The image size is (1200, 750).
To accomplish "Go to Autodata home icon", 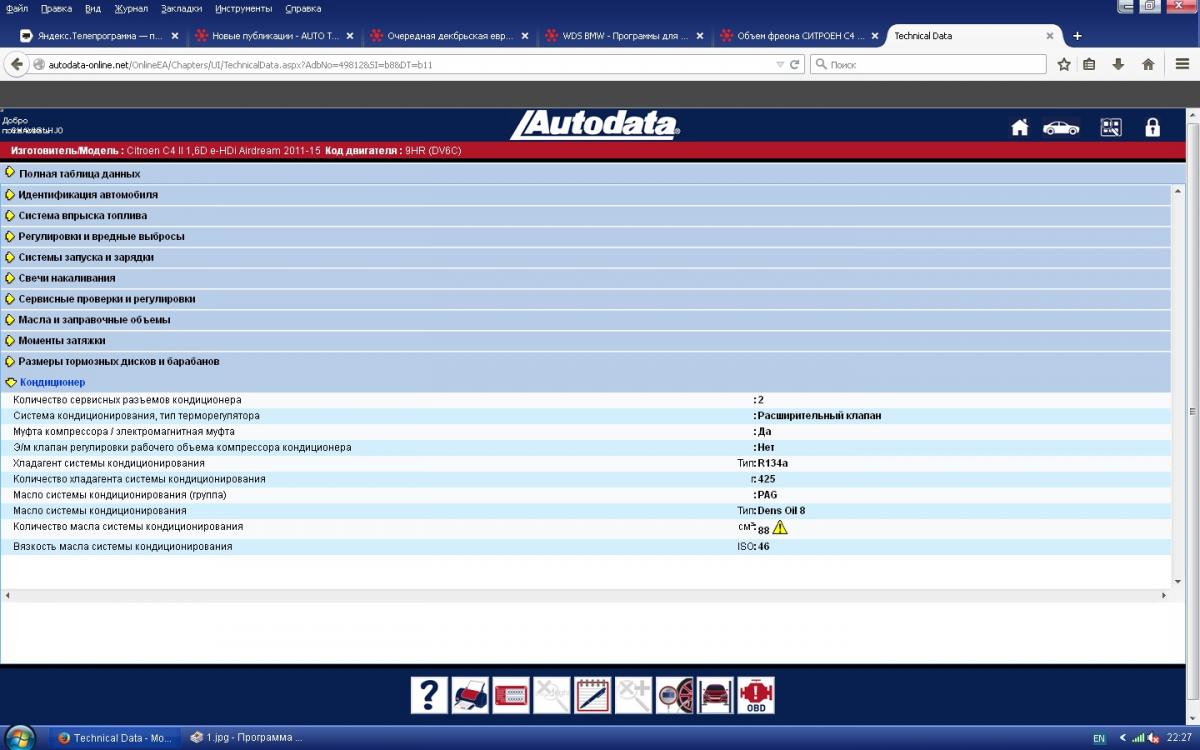I will (1020, 127).
